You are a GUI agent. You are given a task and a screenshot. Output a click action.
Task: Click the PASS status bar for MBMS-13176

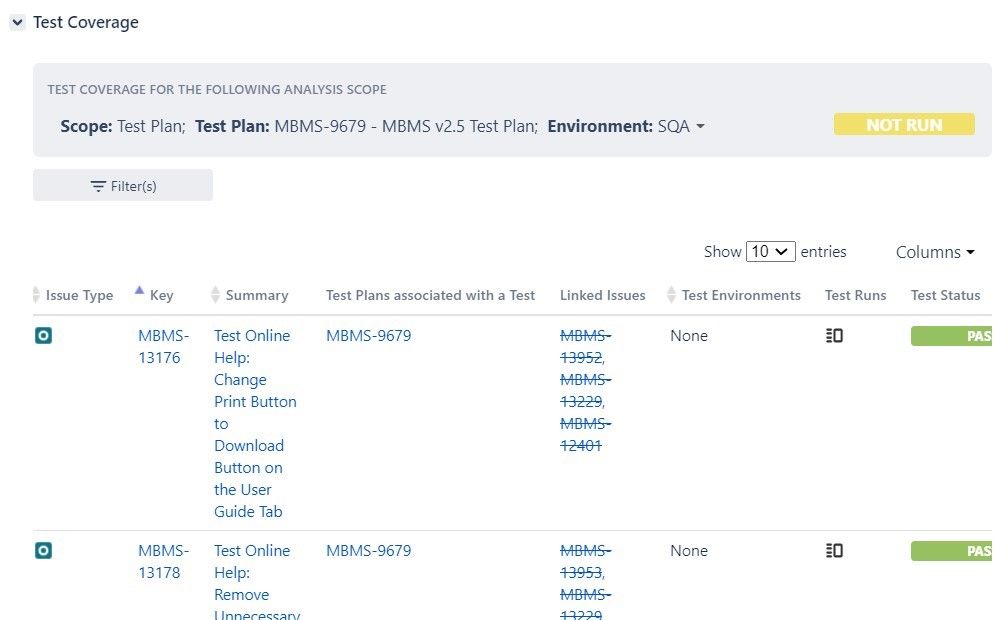(x=952, y=336)
